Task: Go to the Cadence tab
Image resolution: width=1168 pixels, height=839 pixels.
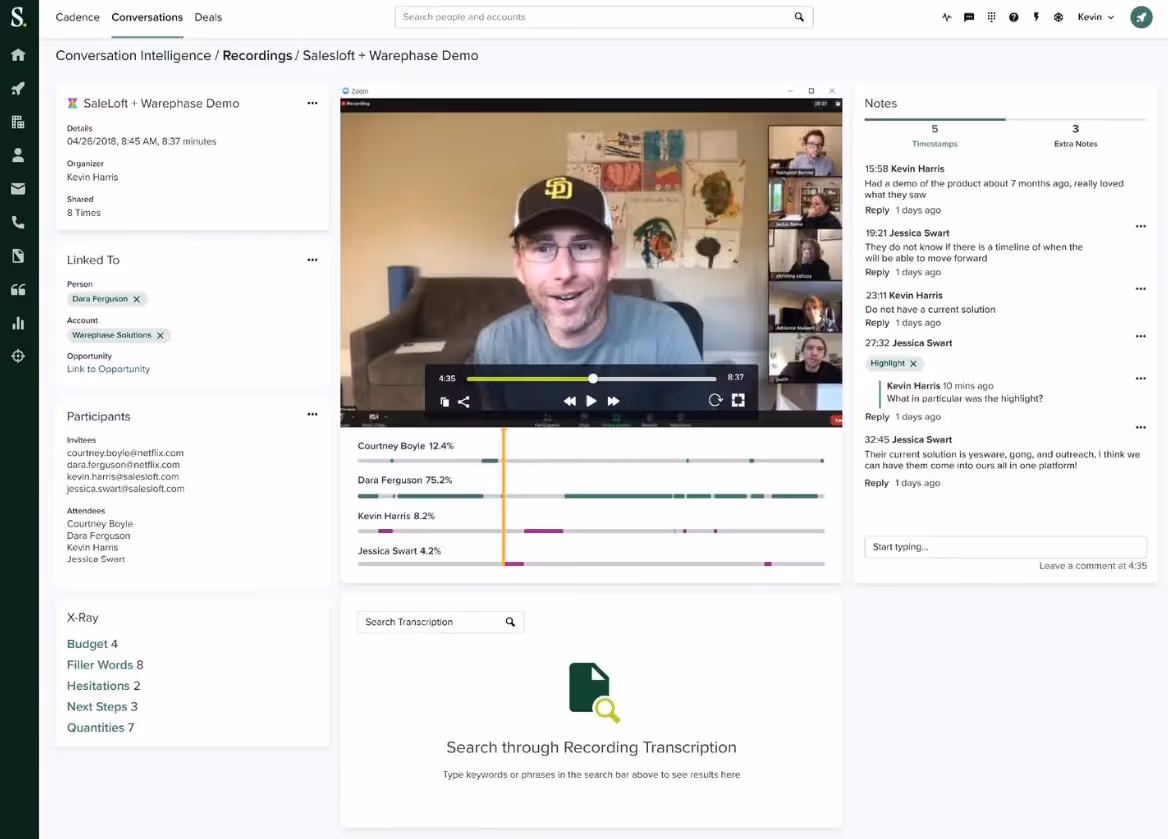Action: [x=77, y=17]
